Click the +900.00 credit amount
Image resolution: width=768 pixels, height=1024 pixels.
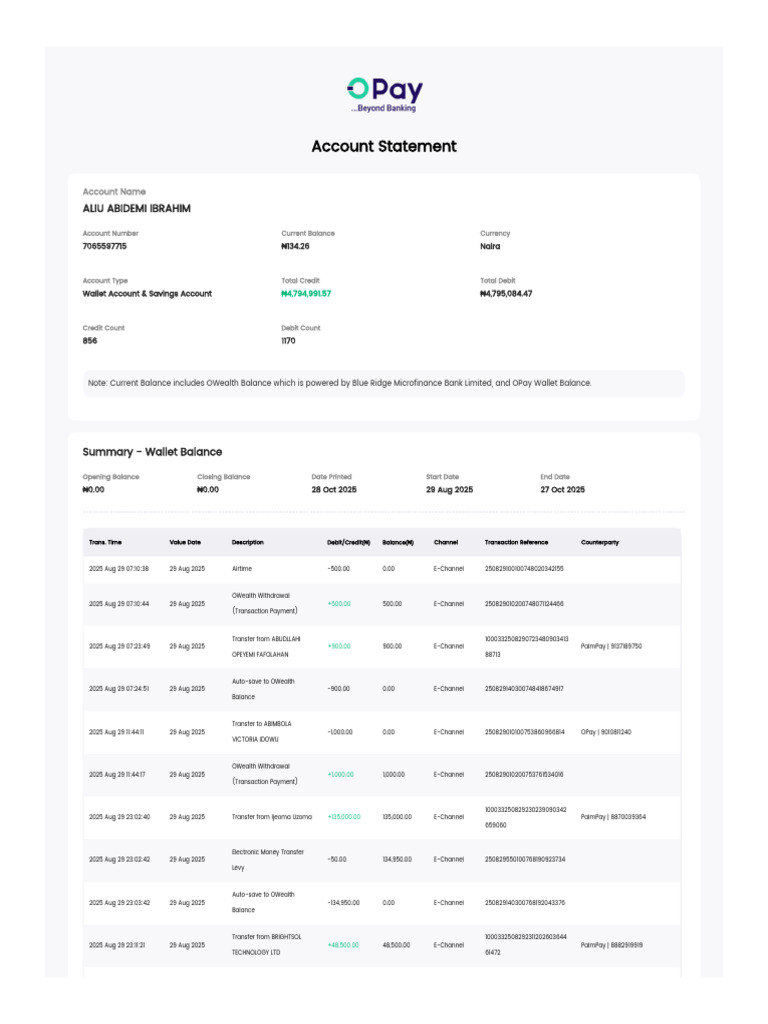click(339, 647)
